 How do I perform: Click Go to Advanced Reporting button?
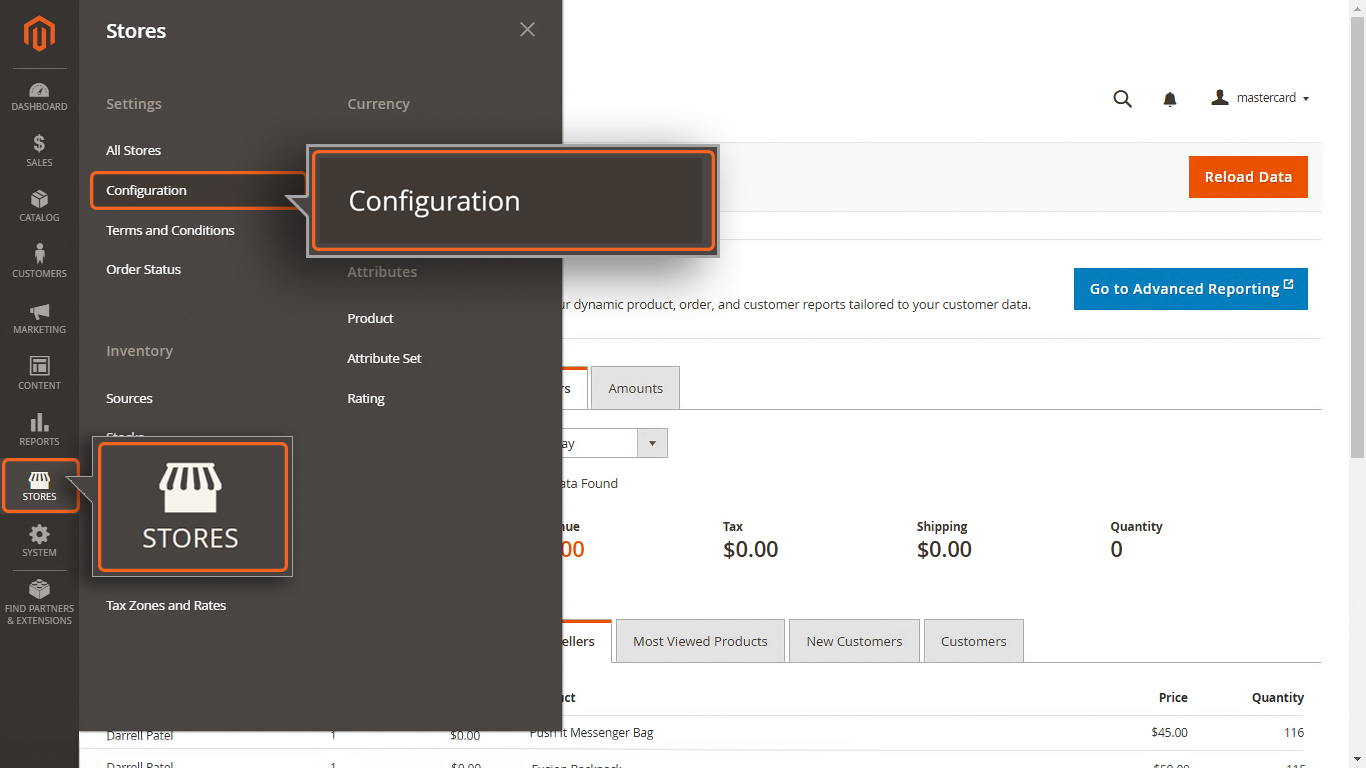[x=1191, y=289]
